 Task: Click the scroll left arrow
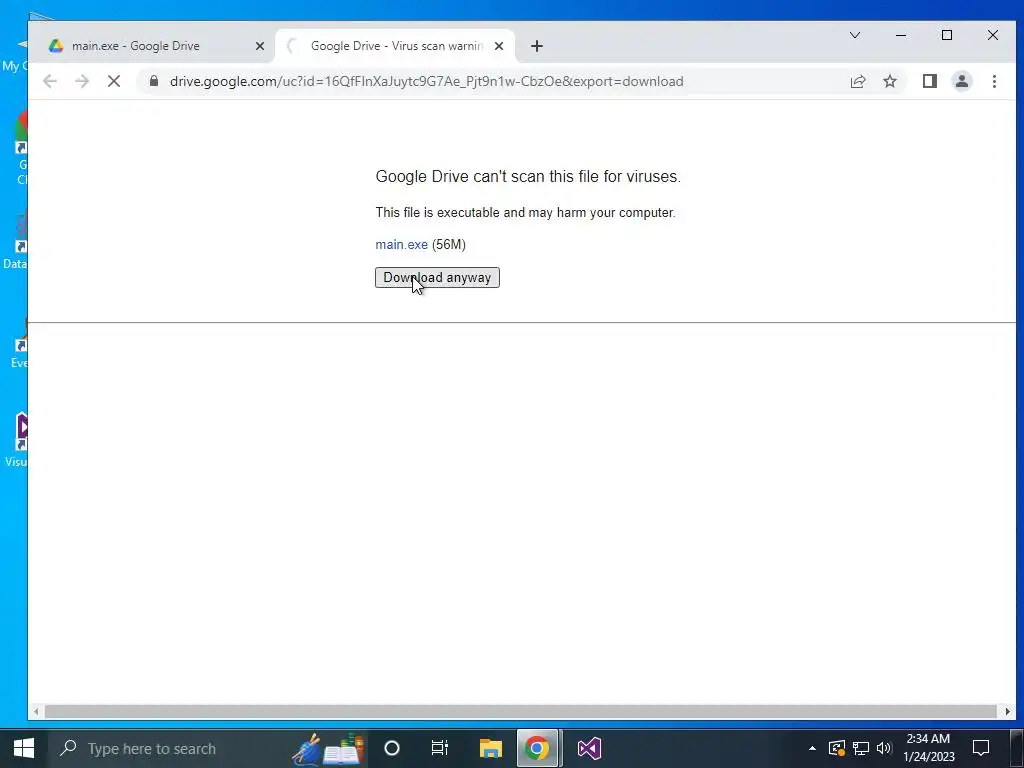point(36,711)
